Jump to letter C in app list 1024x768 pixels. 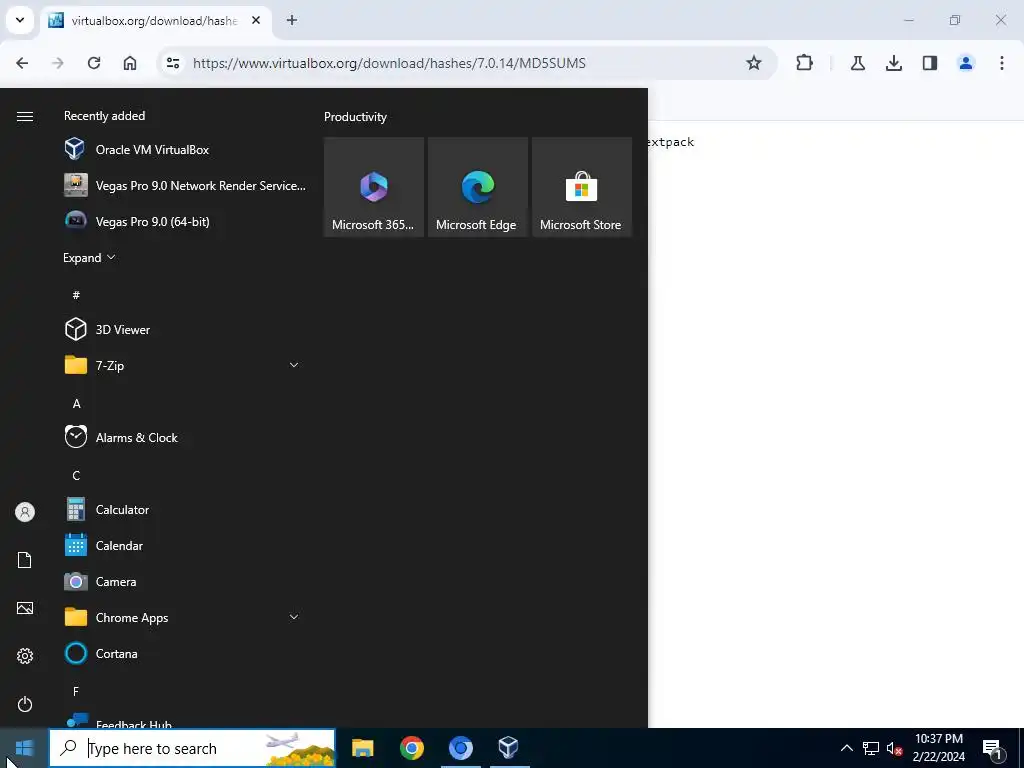click(76, 475)
